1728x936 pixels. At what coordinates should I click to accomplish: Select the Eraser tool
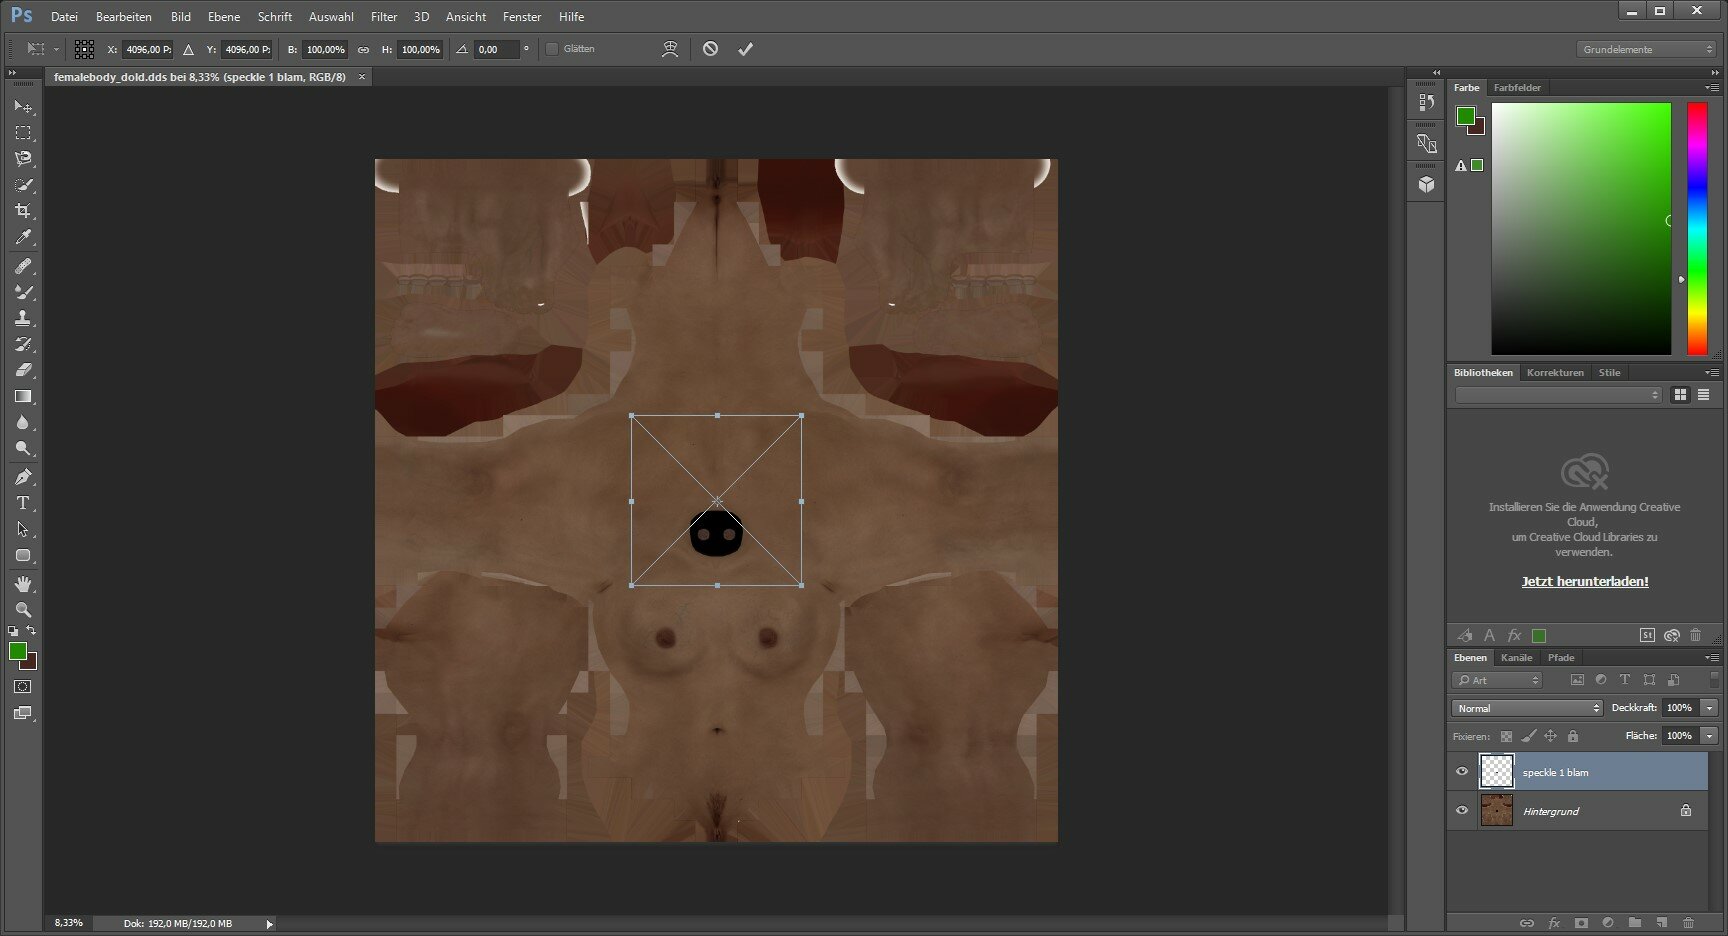(x=23, y=370)
